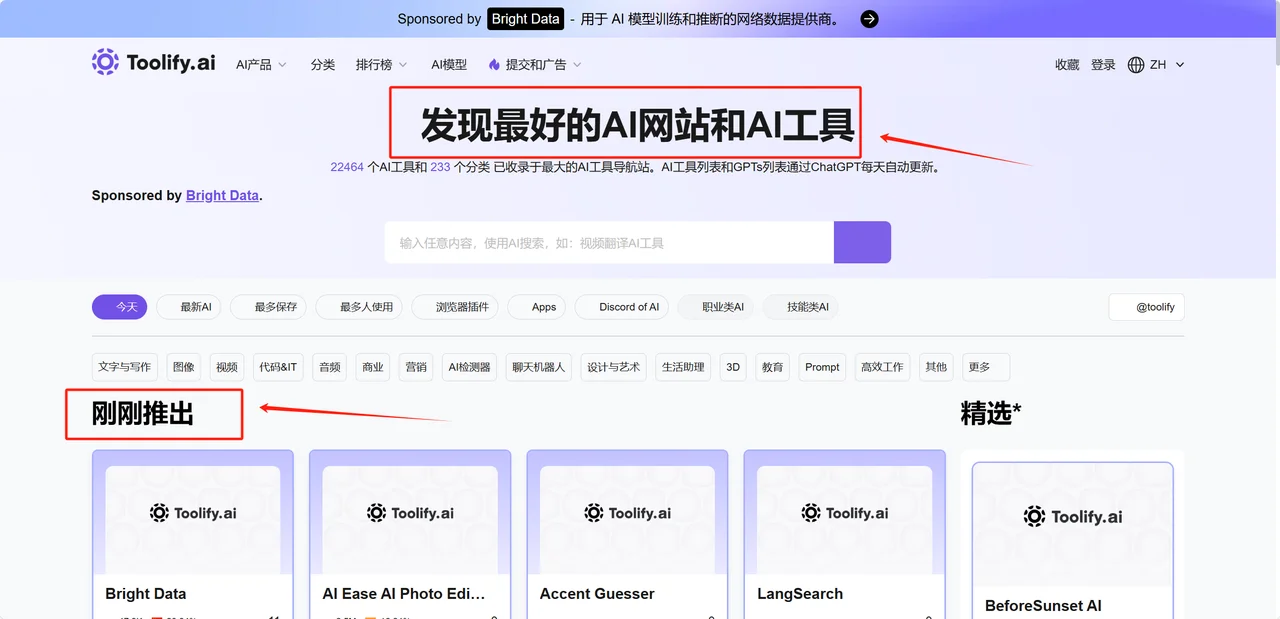Image resolution: width=1280 pixels, height=619 pixels.
Task: Click the BeforeSunset AI card title
Action: click(1043, 606)
